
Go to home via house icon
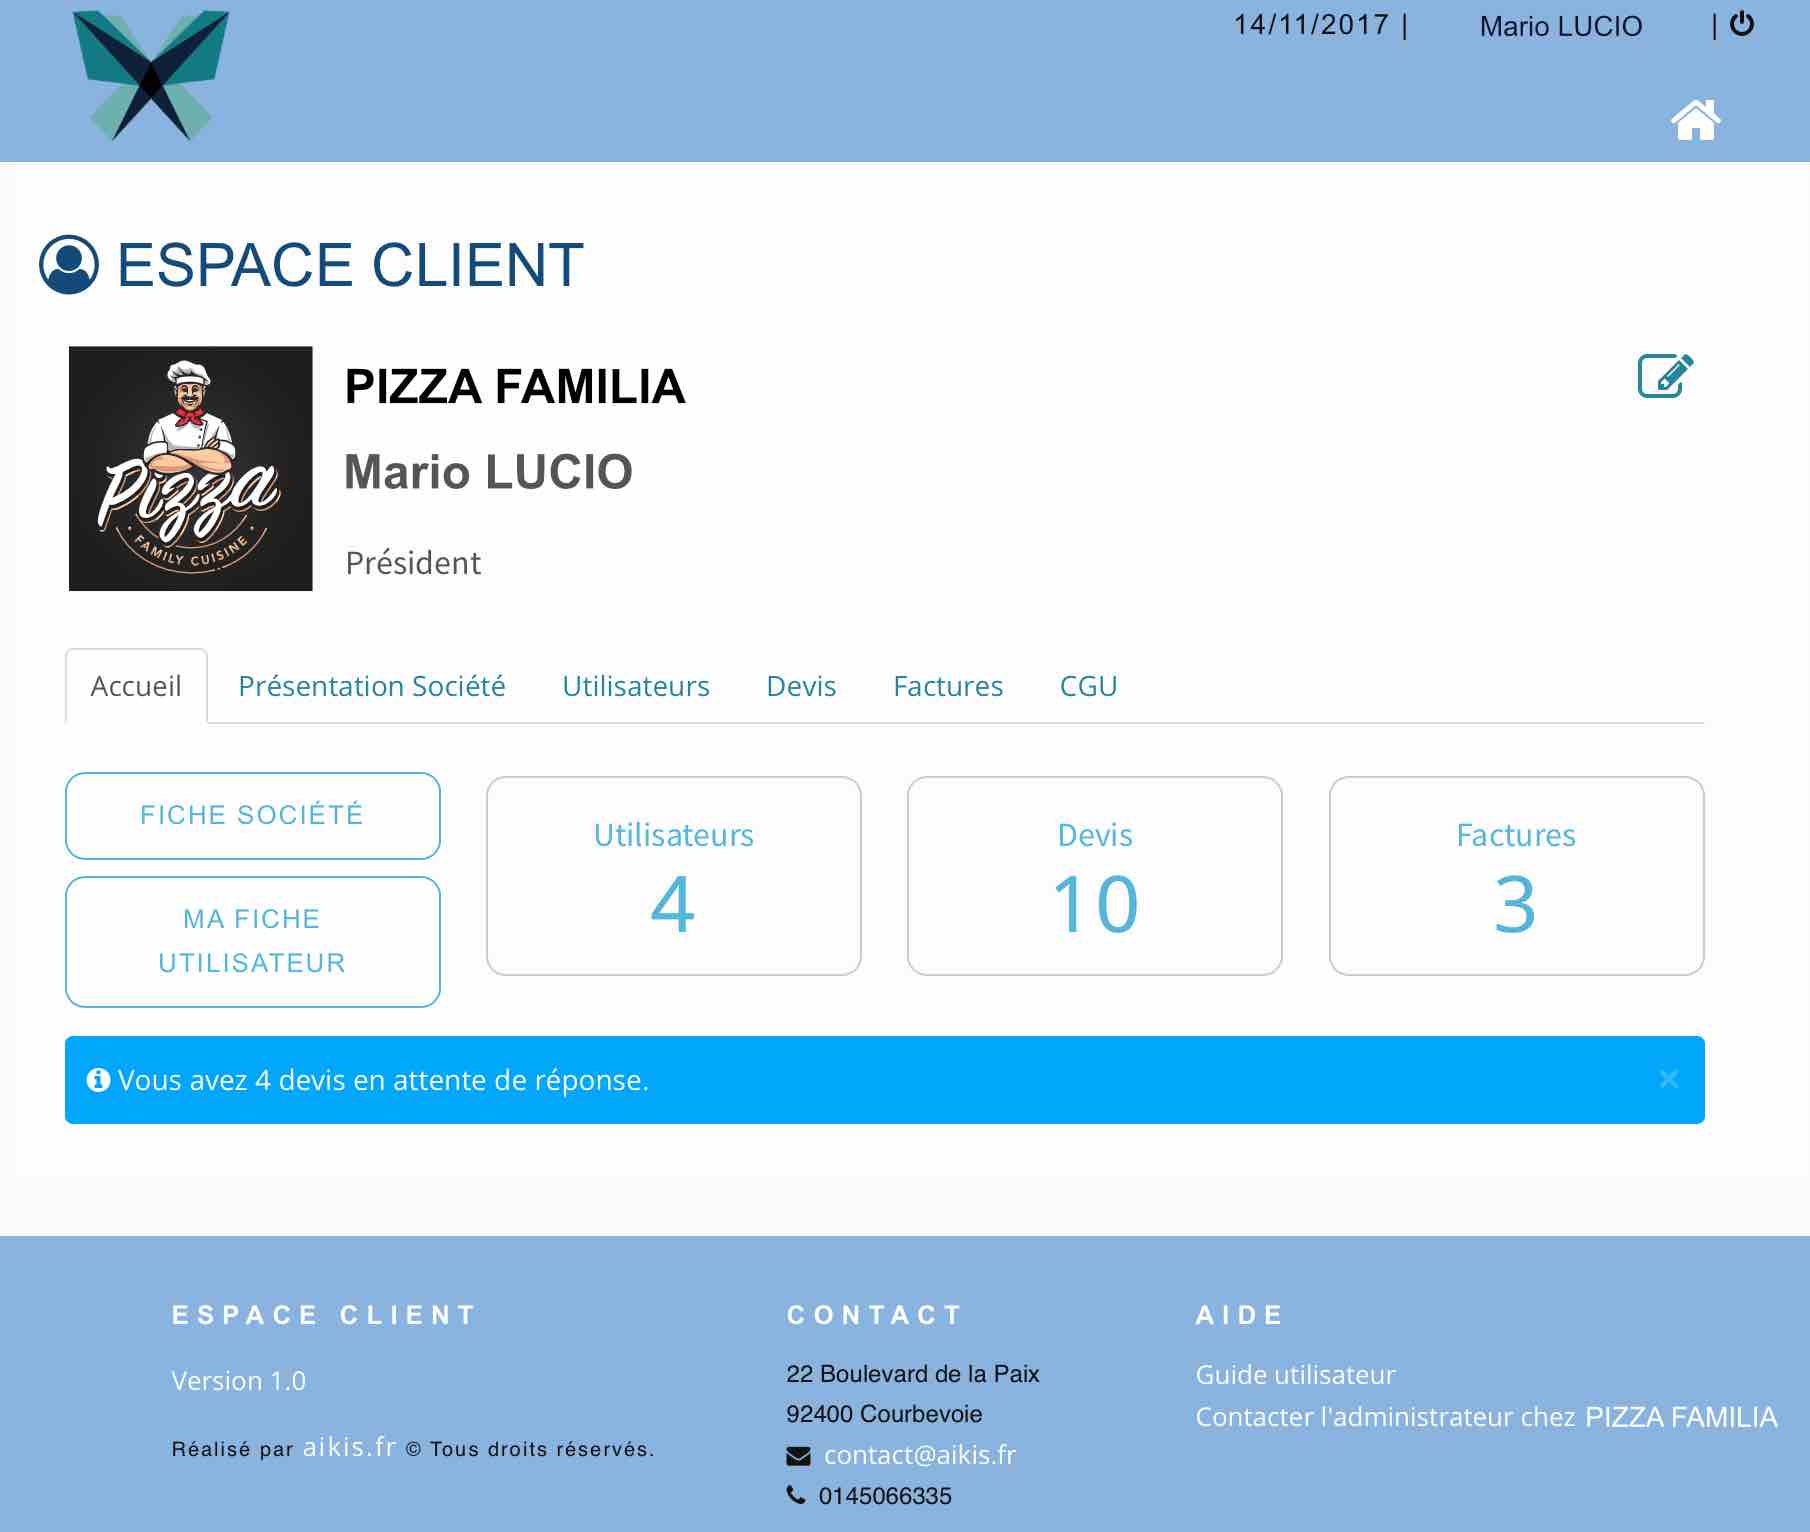click(x=1695, y=120)
